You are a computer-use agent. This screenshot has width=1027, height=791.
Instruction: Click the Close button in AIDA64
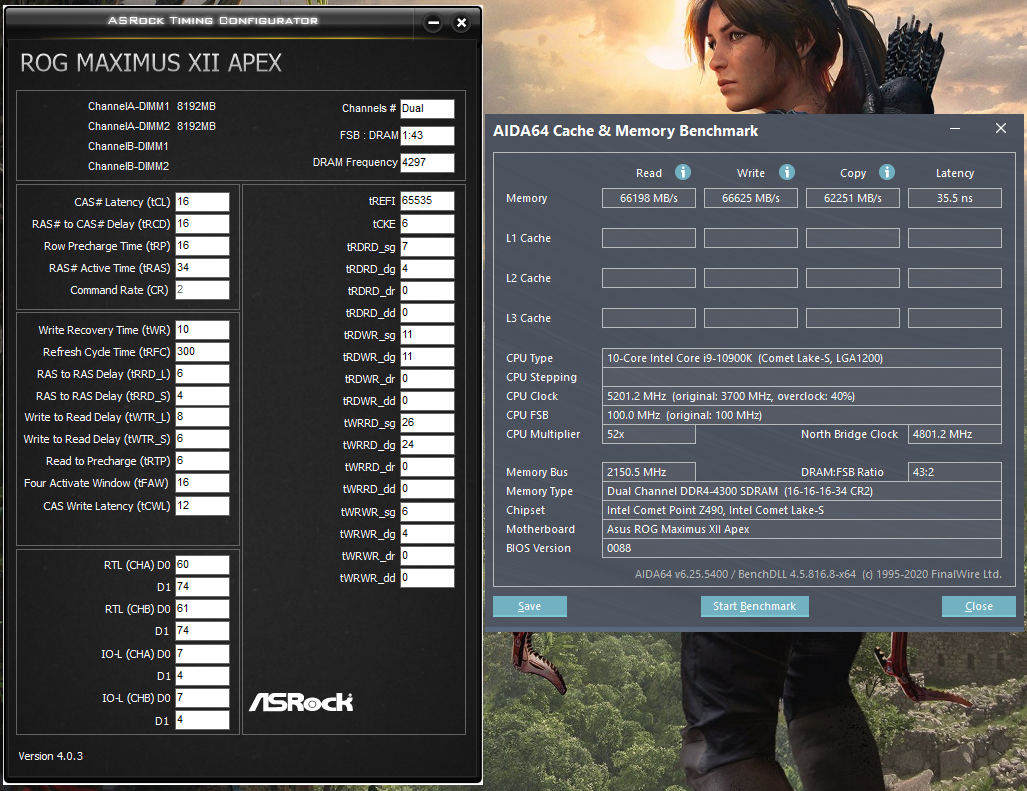click(x=978, y=606)
